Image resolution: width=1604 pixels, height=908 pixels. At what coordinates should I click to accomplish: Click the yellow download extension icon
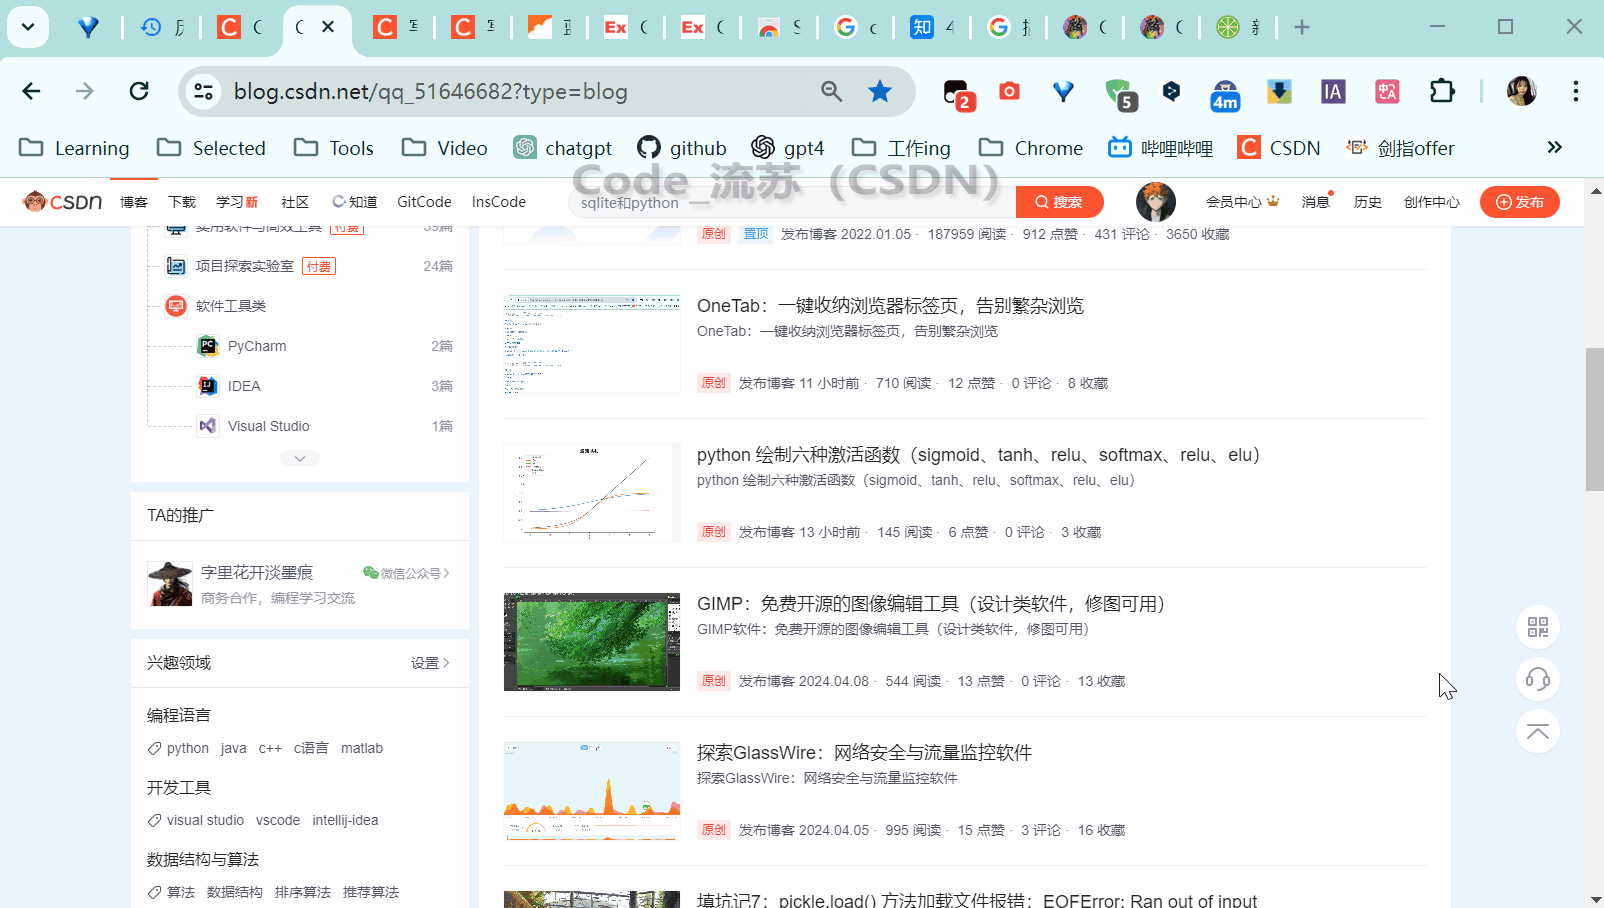tap(1279, 92)
